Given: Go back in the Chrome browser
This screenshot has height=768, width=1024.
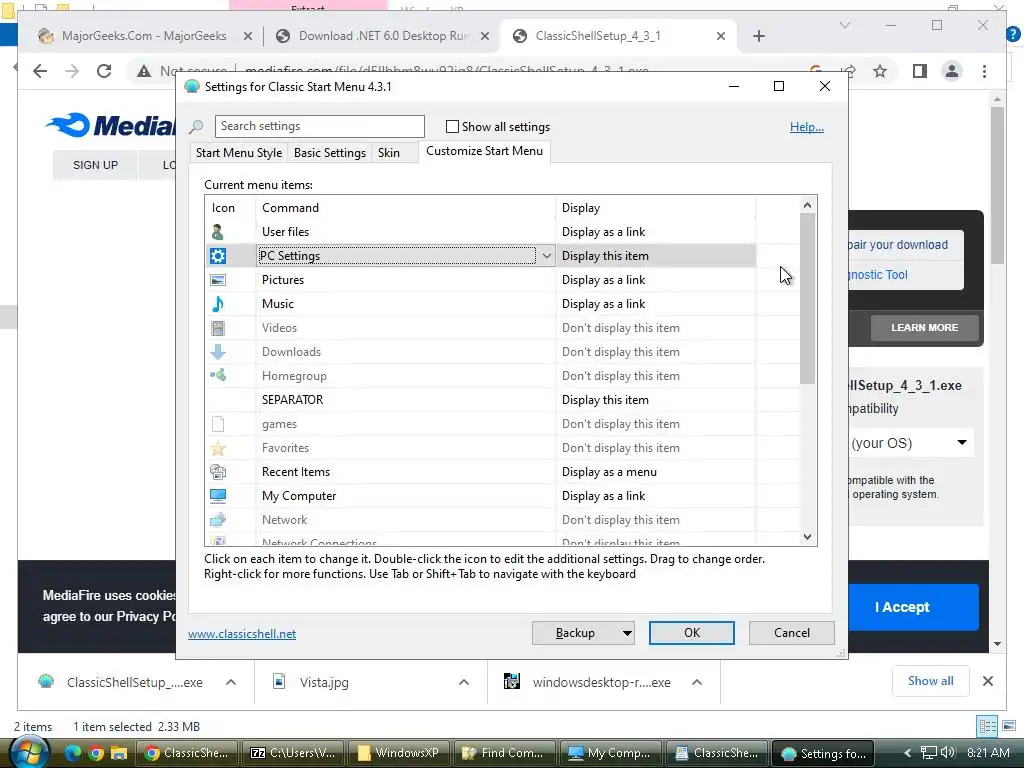Looking at the screenshot, I should 40,71.
